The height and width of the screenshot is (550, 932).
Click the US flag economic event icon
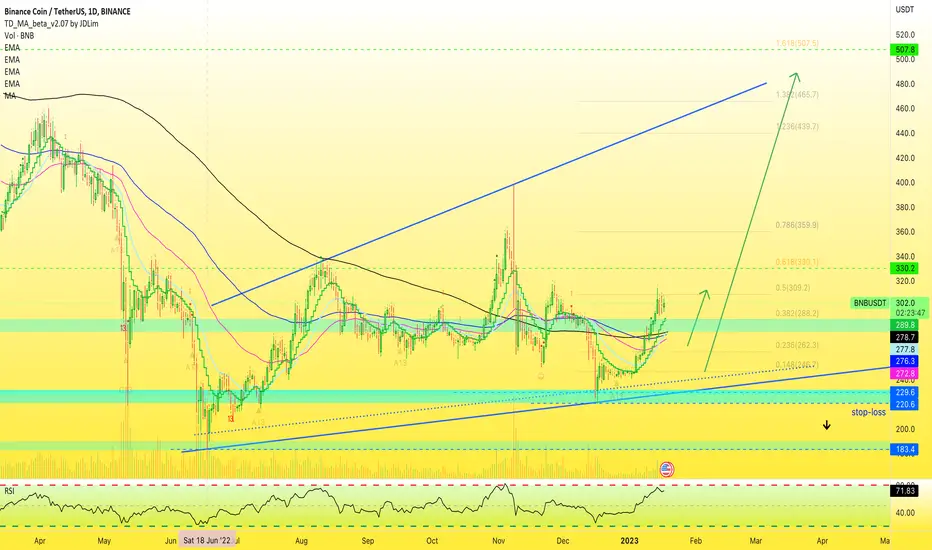tap(666, 470)
